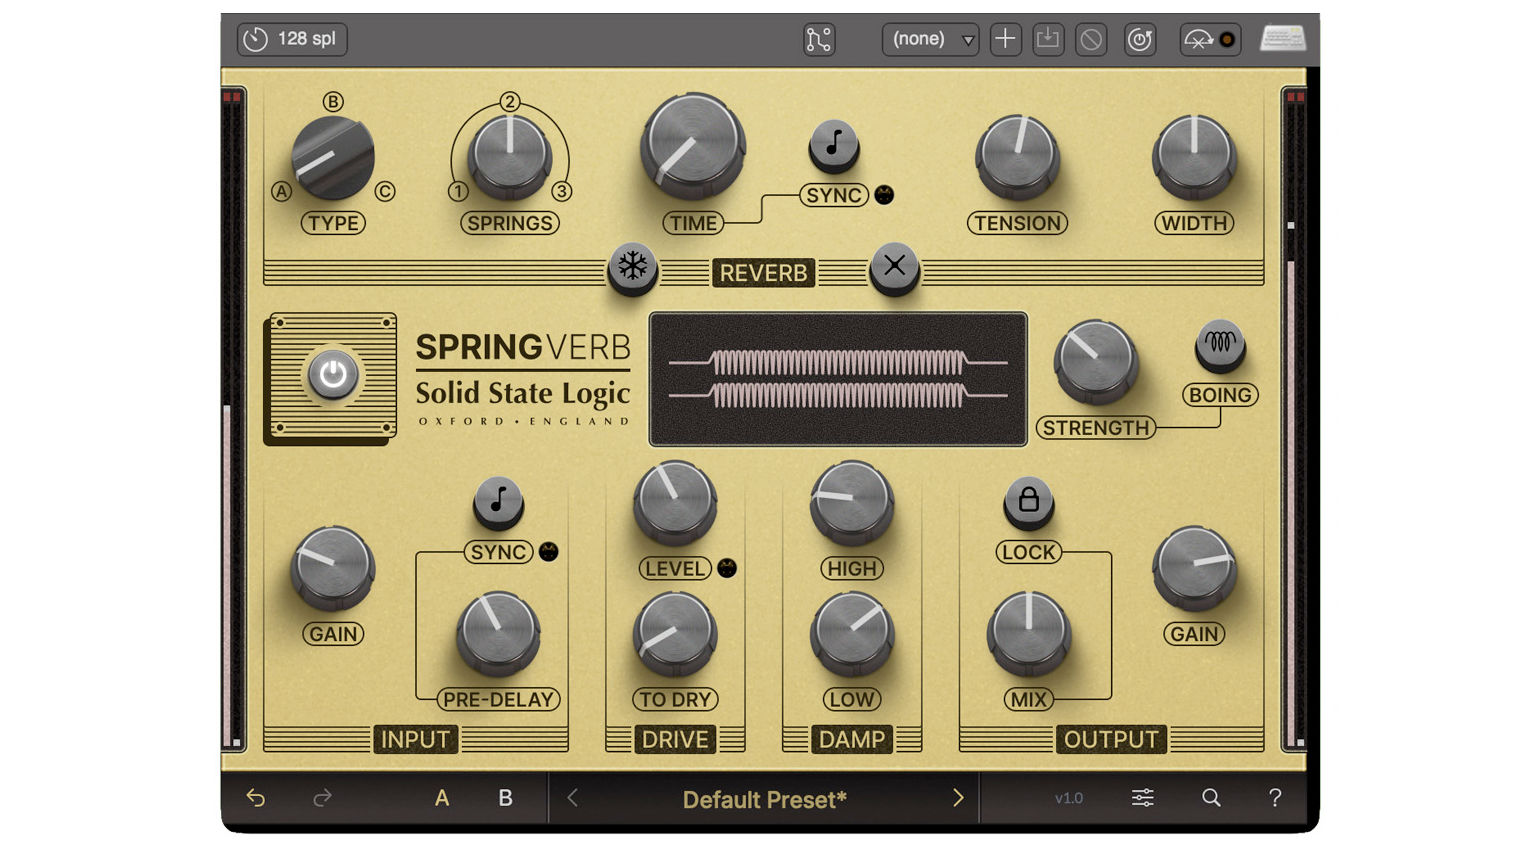The image size is (1540, 850).
Task: Enable SYNC for the reverb TIME control
Action: 833,146
